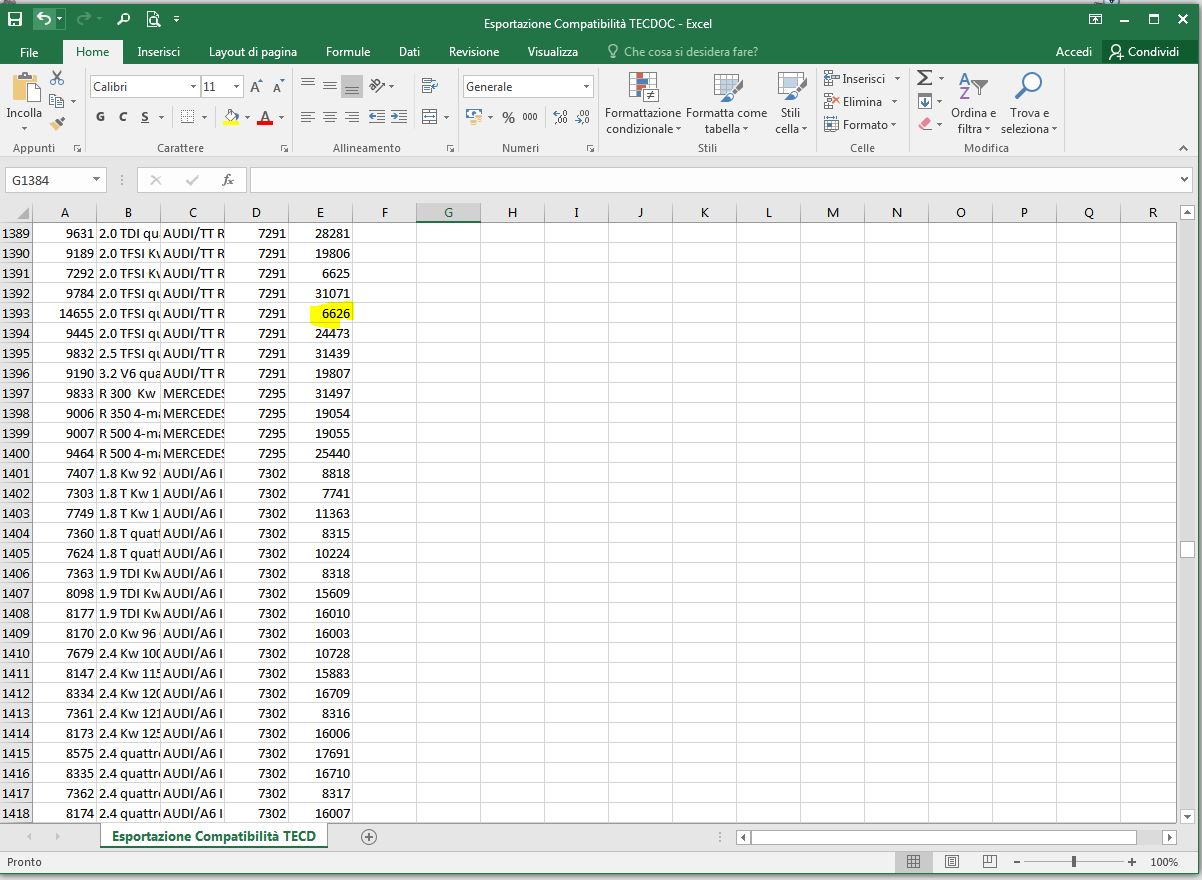Viewport: 1202px width, 880px height.
Task: Switch to Page Layout view icon
Action: 952,861
